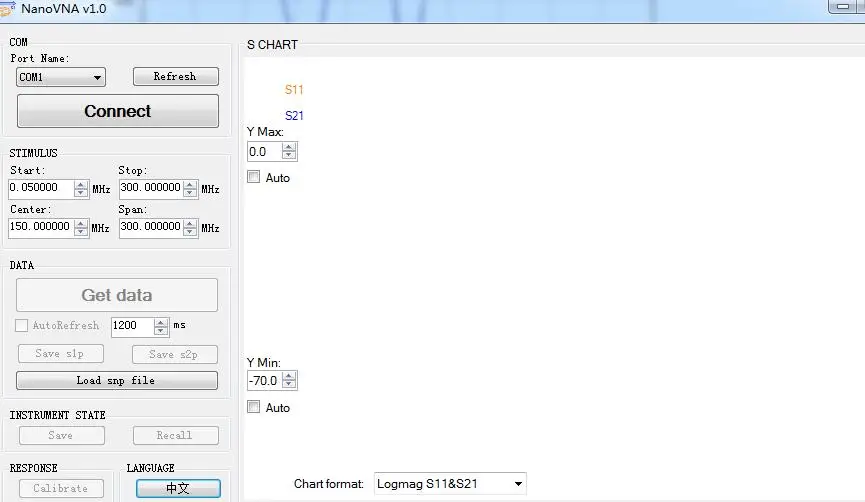Viewport: 865px width, 502px height.
Task: Click the S11 legend label
Action: [x=294, y=90]
